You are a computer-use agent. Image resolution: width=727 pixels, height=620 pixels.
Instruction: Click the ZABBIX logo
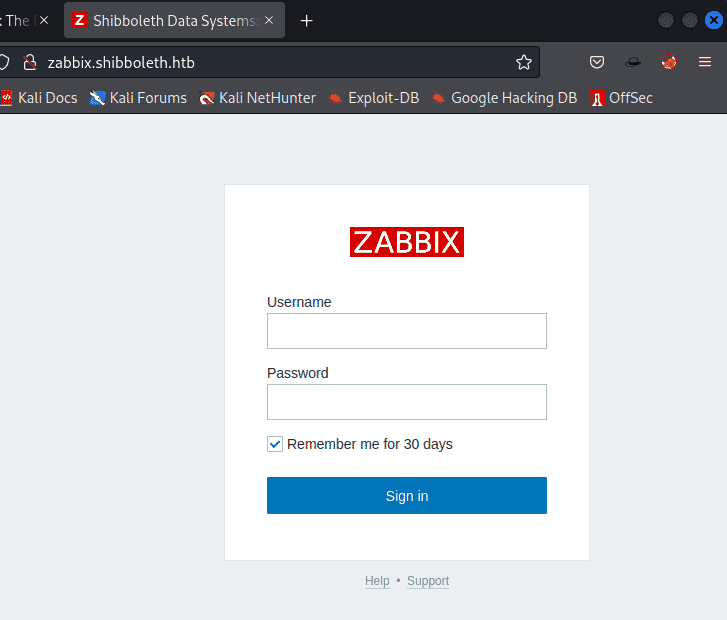[407, 242]
